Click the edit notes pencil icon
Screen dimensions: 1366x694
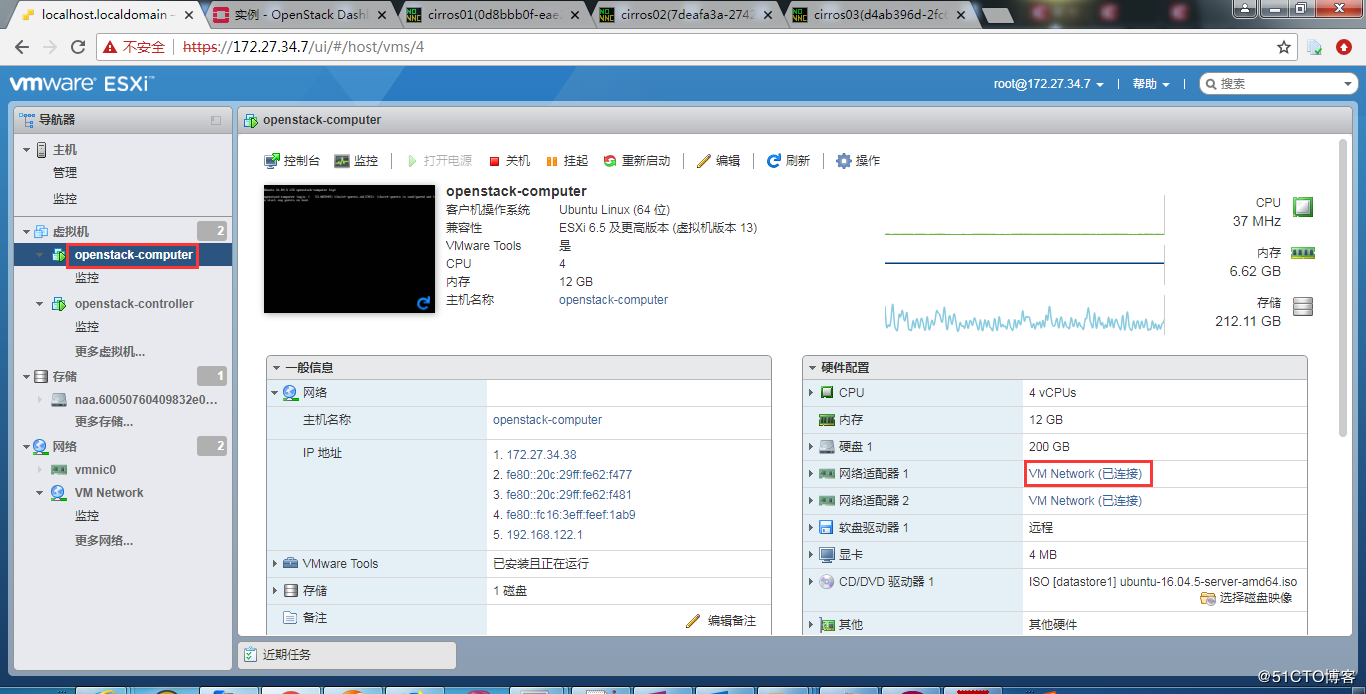[x=694, y=621]
